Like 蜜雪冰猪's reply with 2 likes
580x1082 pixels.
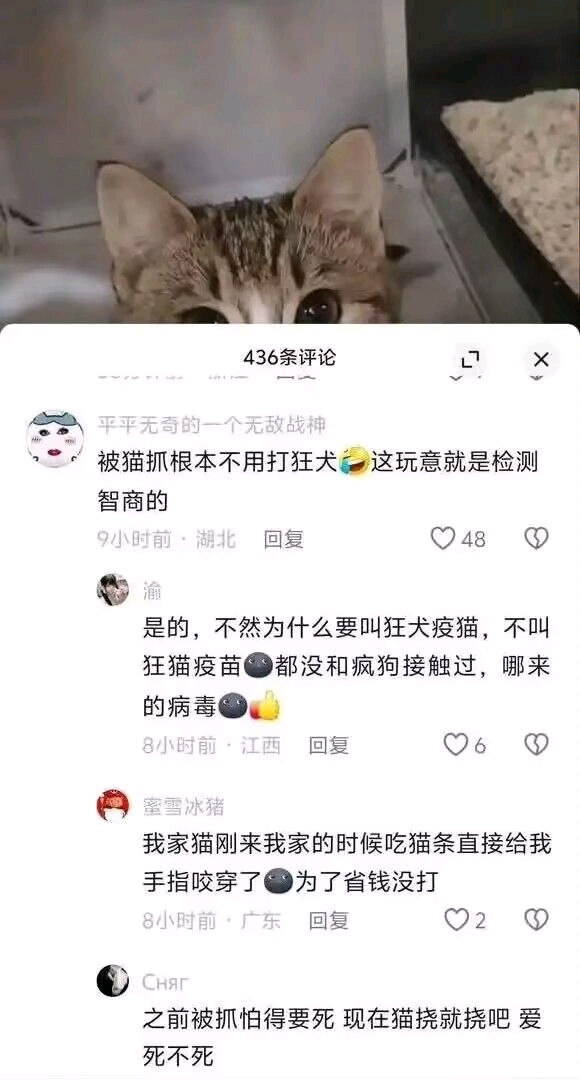click(456, 920)
